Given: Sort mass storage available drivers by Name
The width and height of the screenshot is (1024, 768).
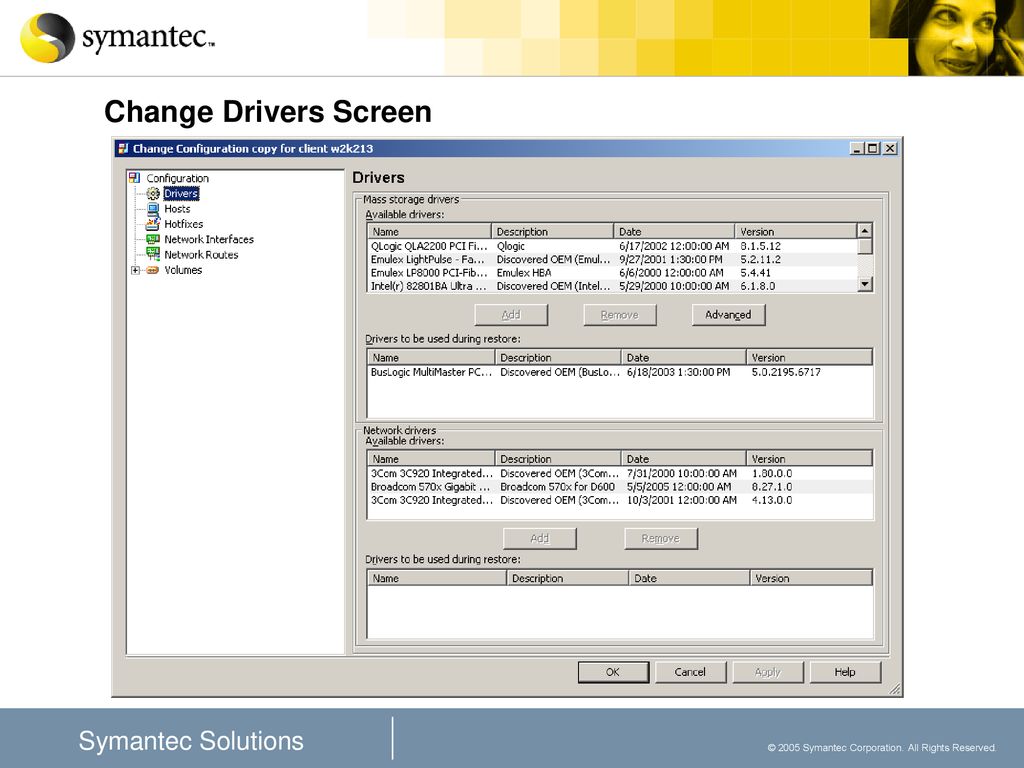Looking at the screenshot, I should tap(429, 231).
